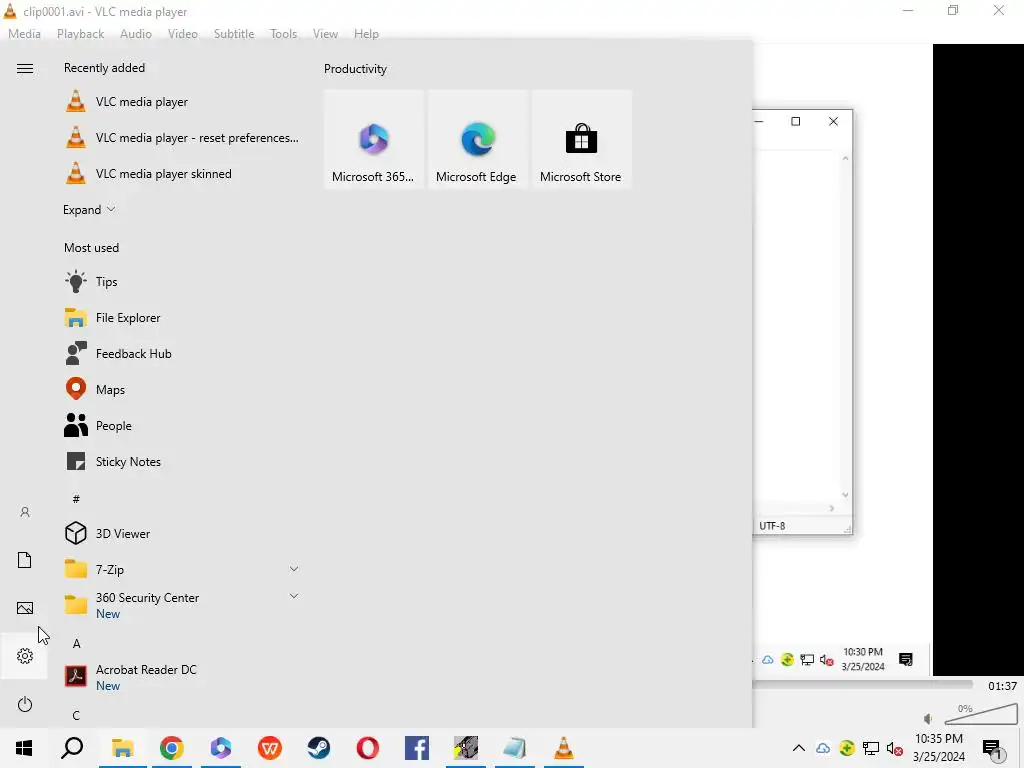Open the Media menu in VLC
The height and width of the screenshot is (768, 1024).
(x=24, y=34)
